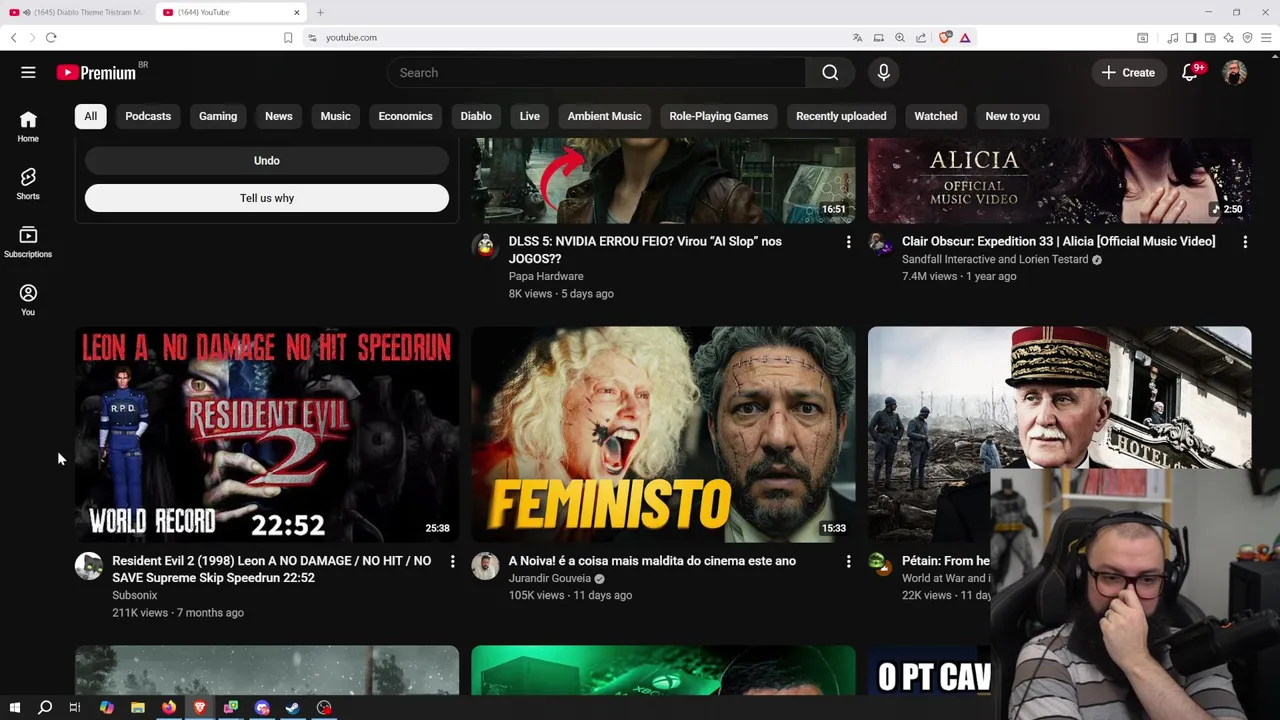1280x720 pixels.
Task: Open A Noiva video title link
Action: coord(652,561)
